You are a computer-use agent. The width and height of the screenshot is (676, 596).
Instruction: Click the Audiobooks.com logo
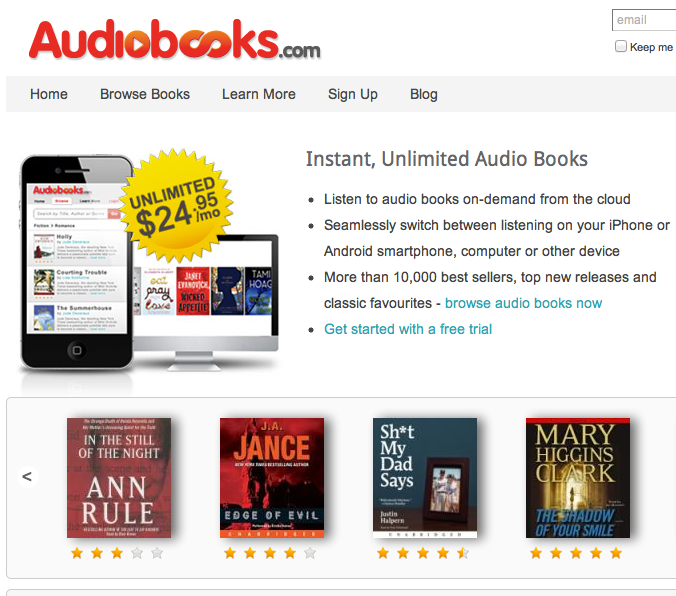pos(175,39)
